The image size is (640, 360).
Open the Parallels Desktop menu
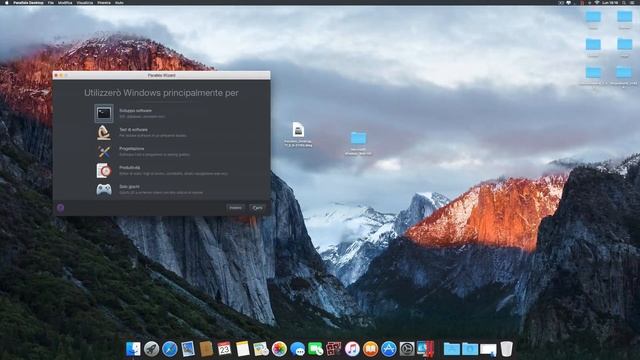point(28,2)
